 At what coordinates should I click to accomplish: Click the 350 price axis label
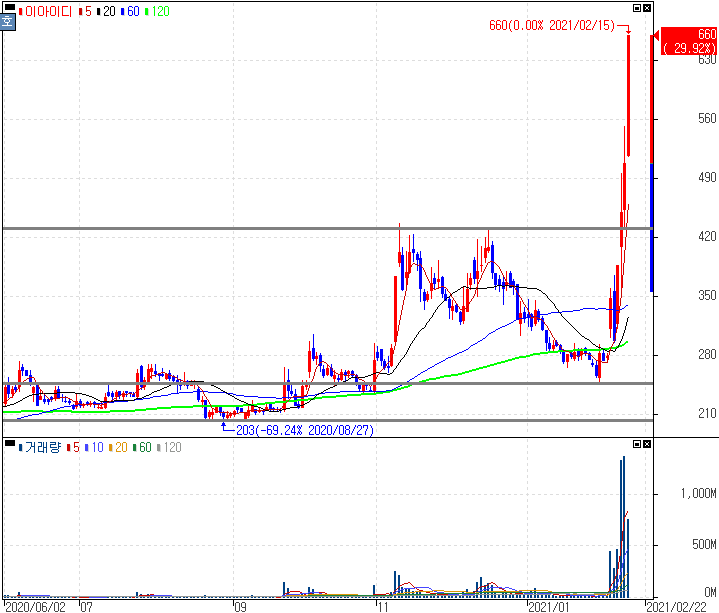point(707,295)
